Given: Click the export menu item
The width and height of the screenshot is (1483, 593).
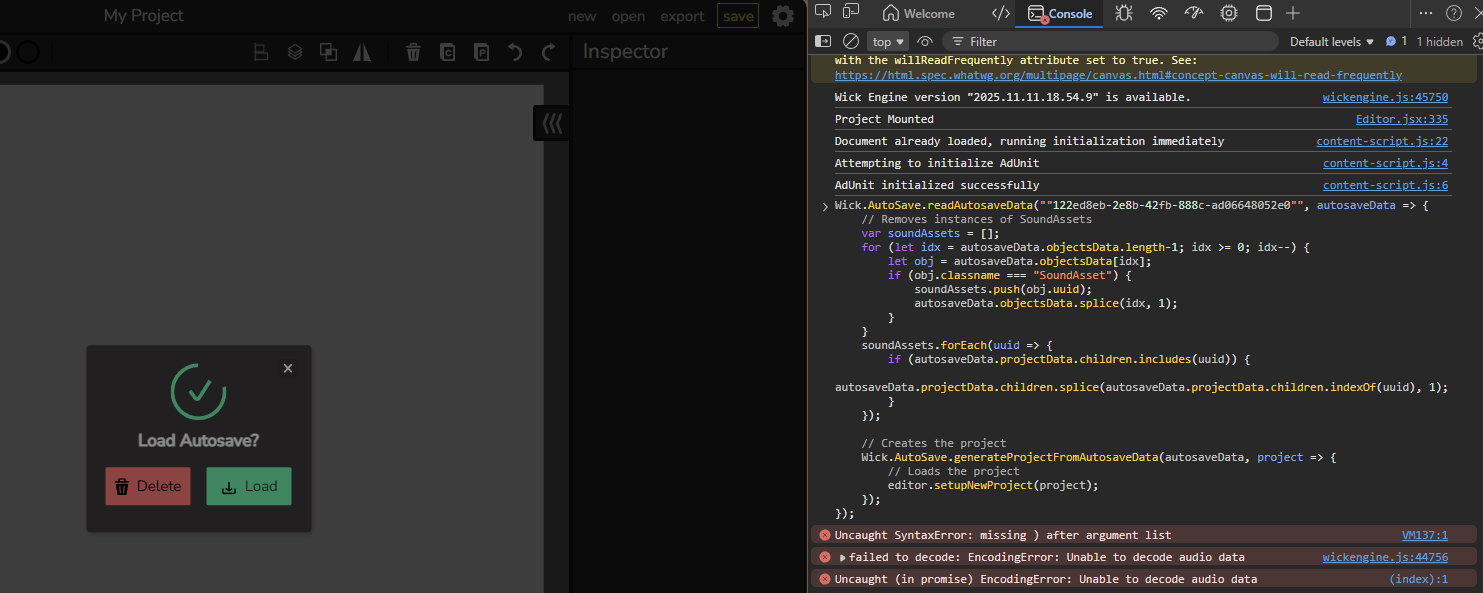Looking at the screenshot, I should pyautogui.click(x=682, y=16).
